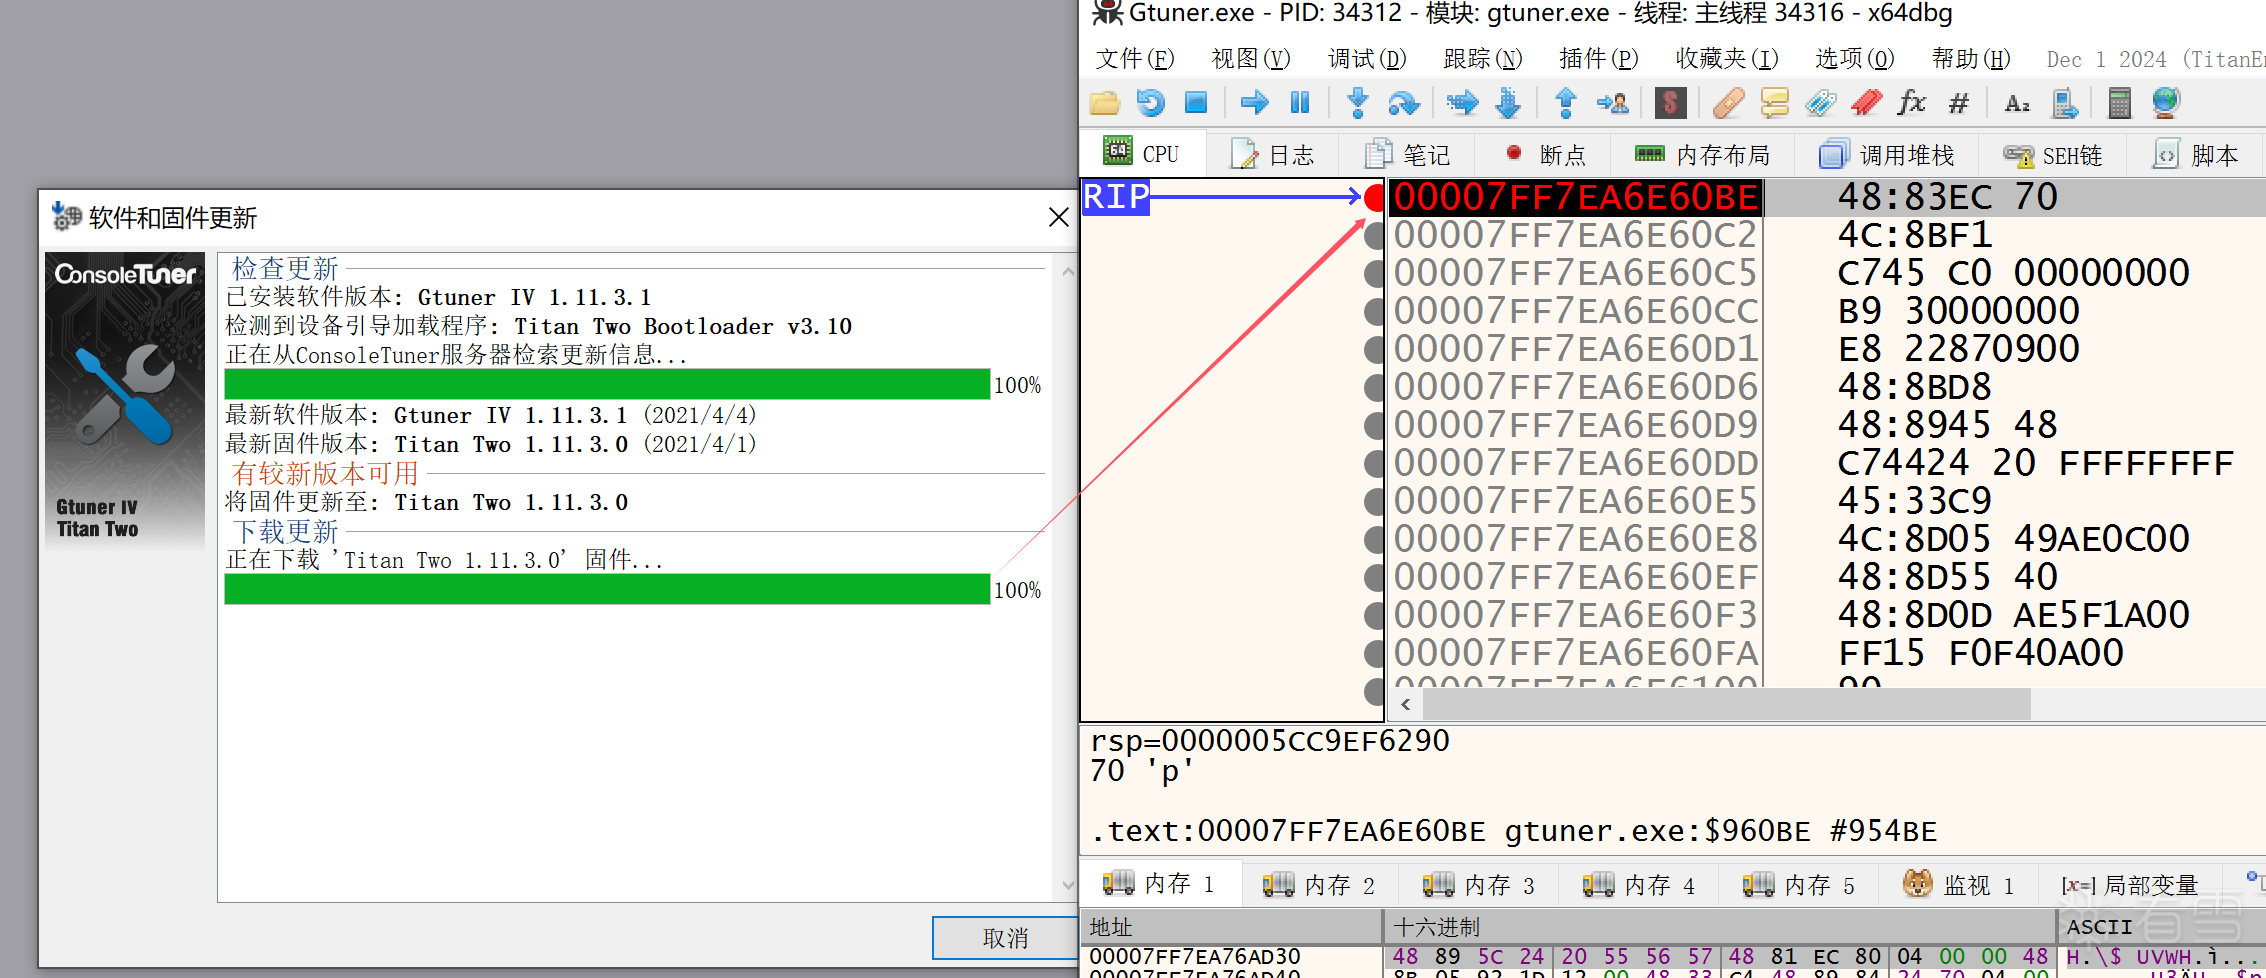
Task: Open the 跟踪(N) menu
Action: point(1483,59)
